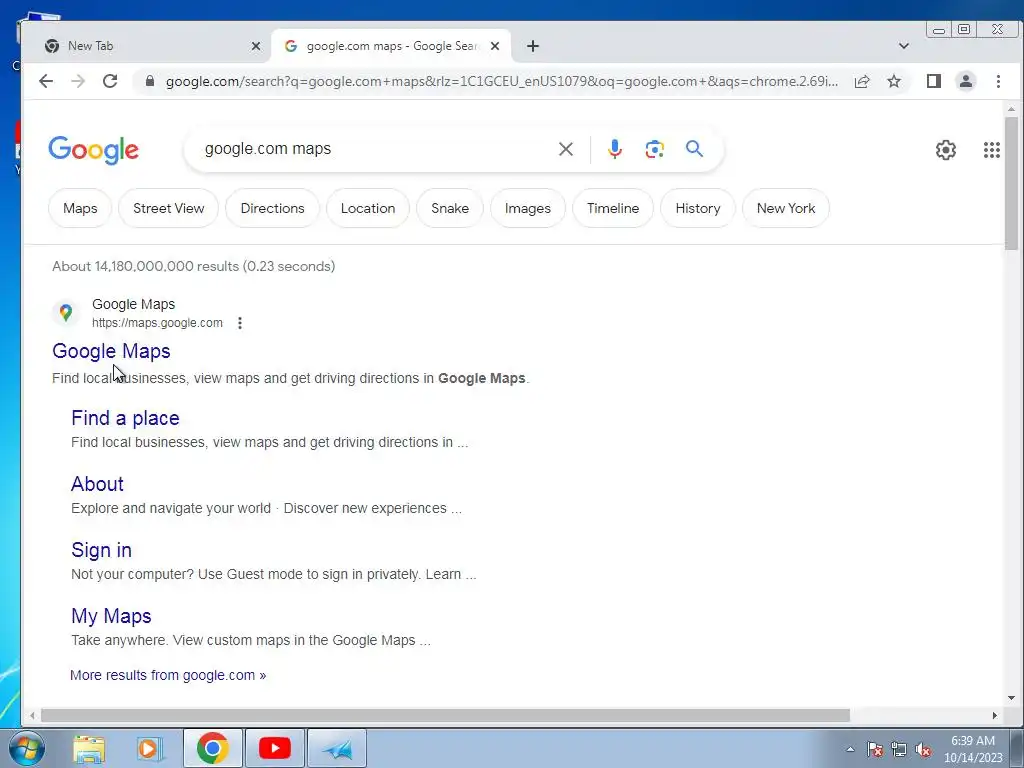Viewport: 1024px width, 768px height.
Task: Open the Windows Start menu
Action: (x=27, y=748)
